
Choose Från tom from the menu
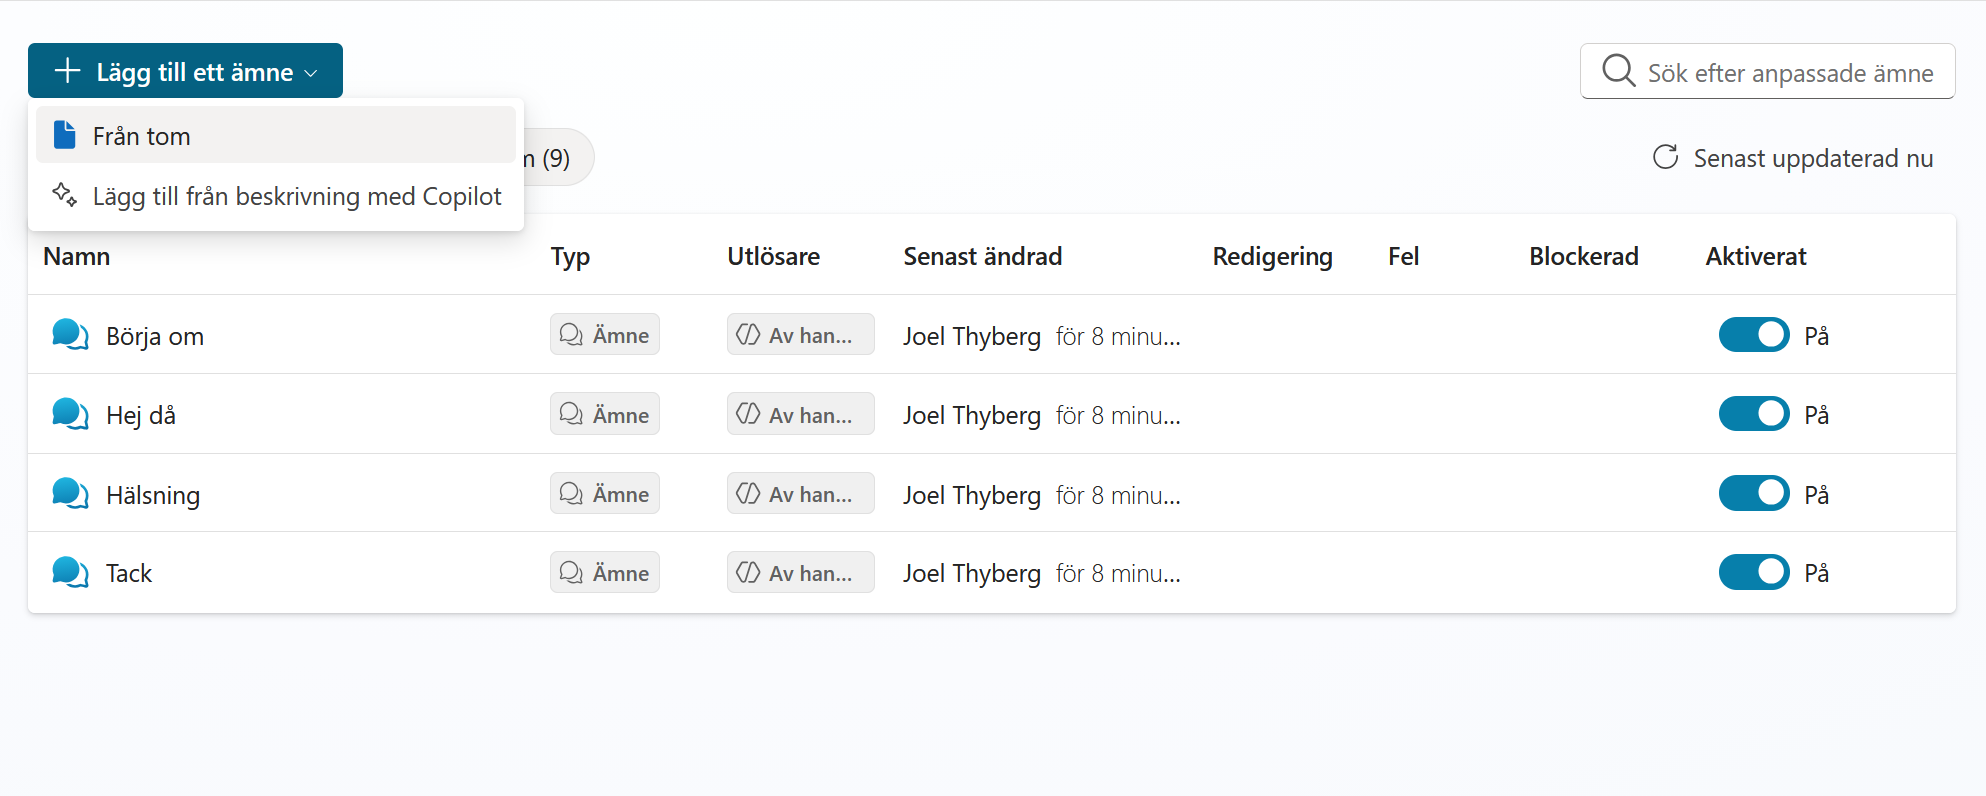(276, 135)
